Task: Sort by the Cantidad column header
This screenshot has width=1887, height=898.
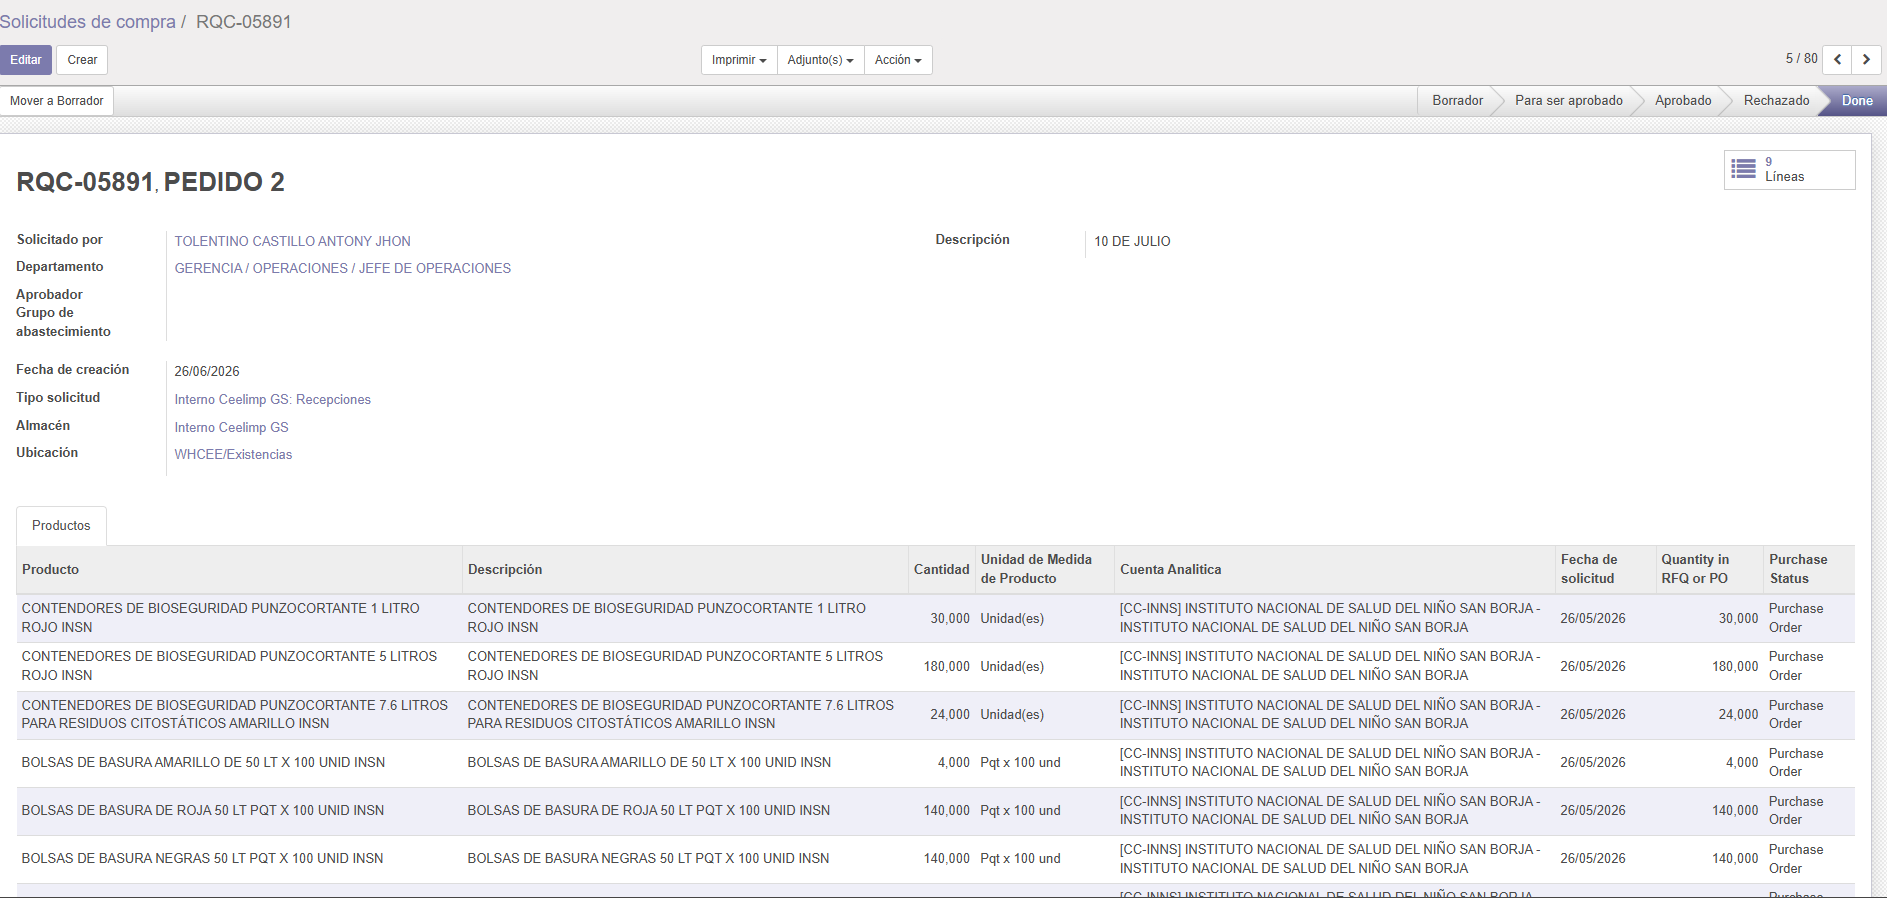Action: [x=941, y=569]
